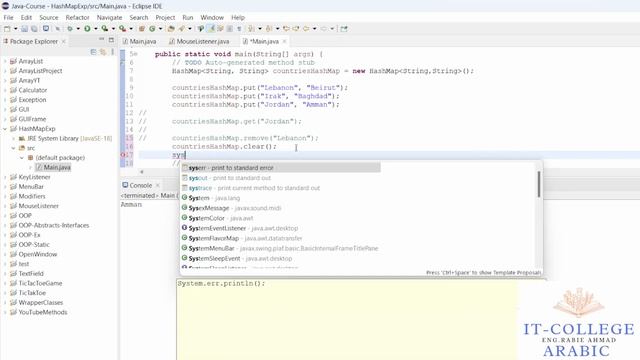The image size is (640, 360).
Task: Click the content assist popup scrollbar
Action: click(x=539, y=184)
